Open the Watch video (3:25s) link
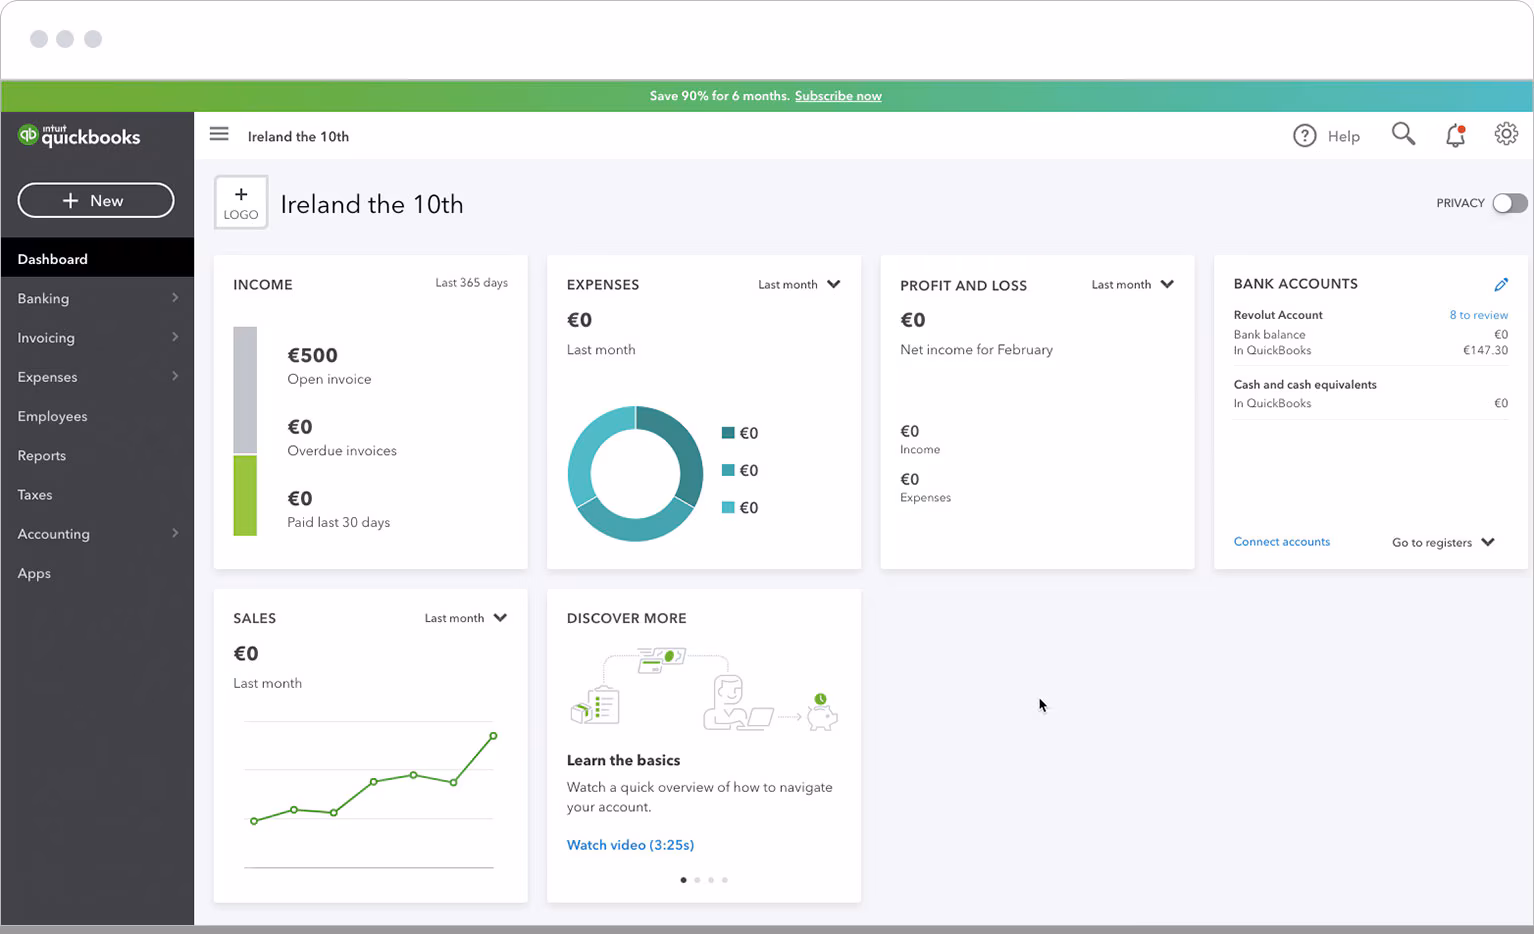 coord(630,845)
